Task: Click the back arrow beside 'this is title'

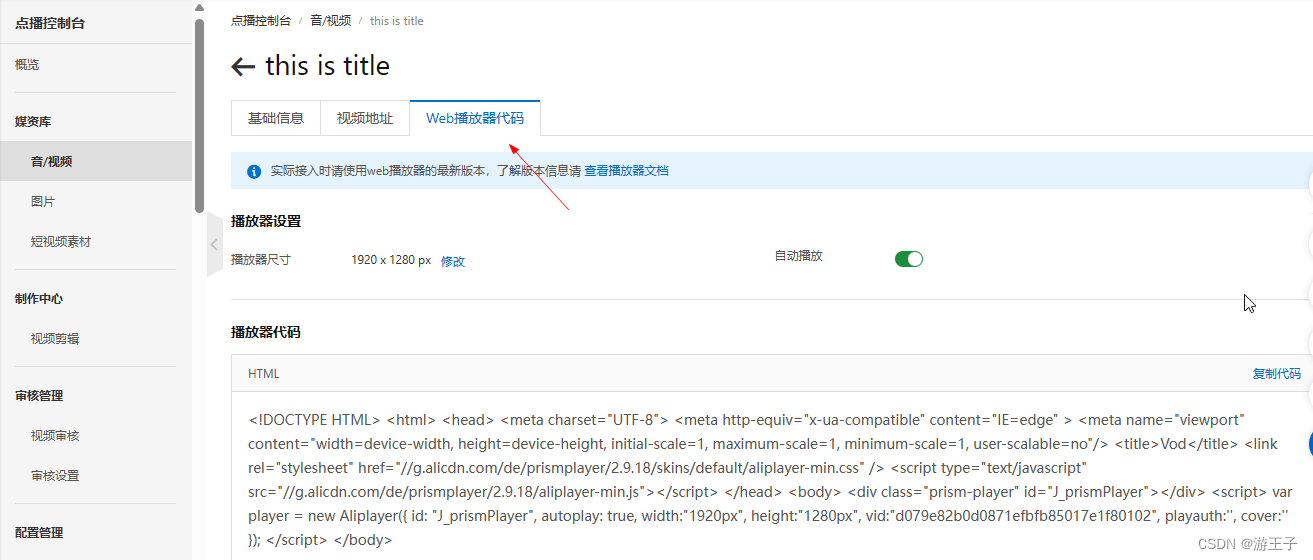Action: pyautogui.click(x=243, y=67)
